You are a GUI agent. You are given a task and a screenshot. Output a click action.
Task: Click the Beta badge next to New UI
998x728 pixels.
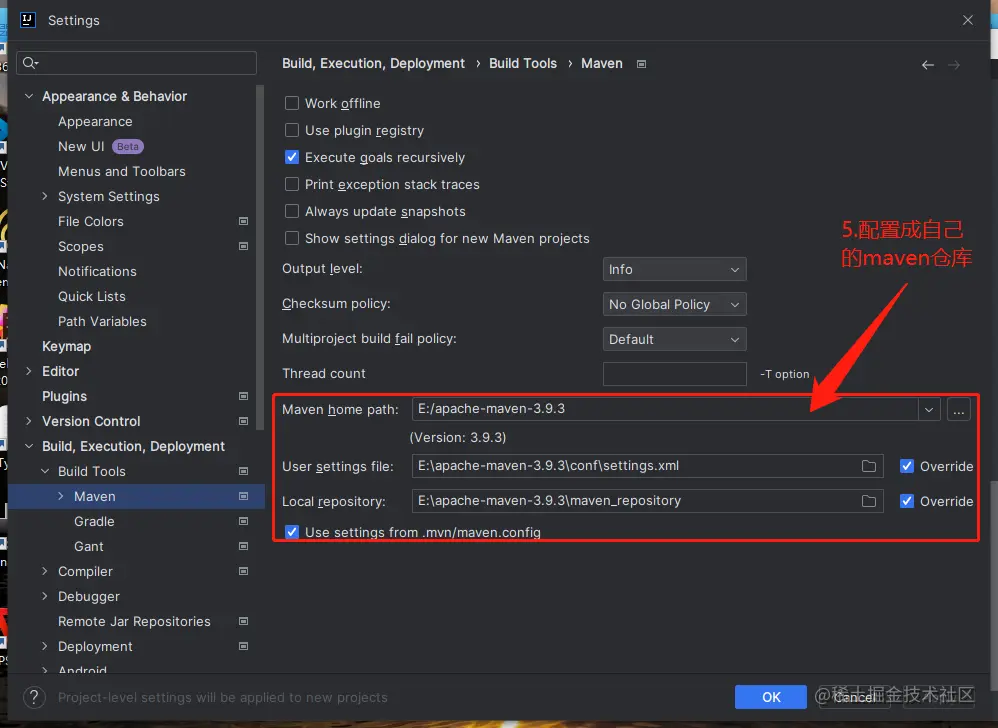pos(128,146)
